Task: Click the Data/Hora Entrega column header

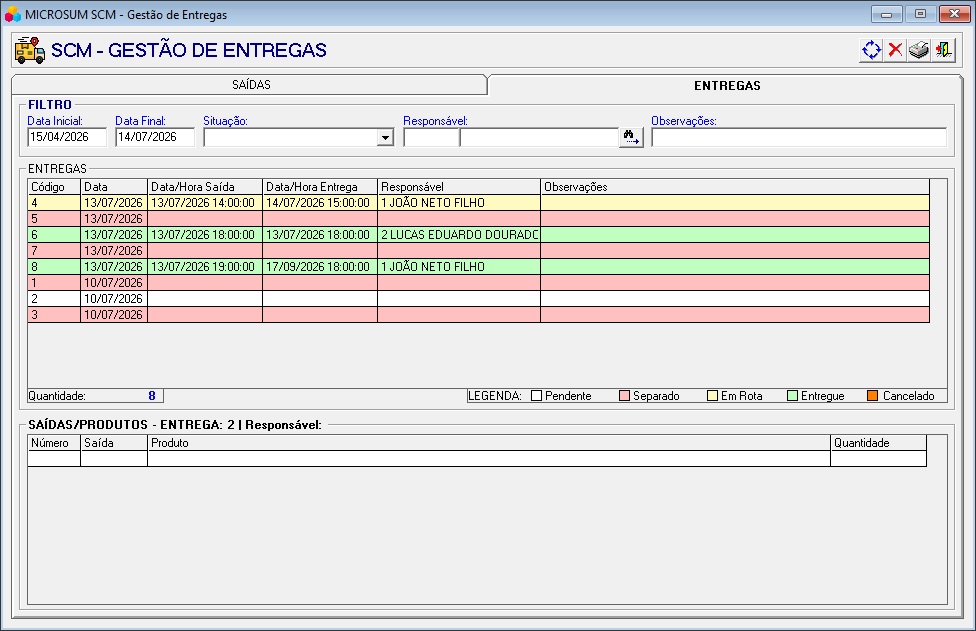Action: (320, 187)
